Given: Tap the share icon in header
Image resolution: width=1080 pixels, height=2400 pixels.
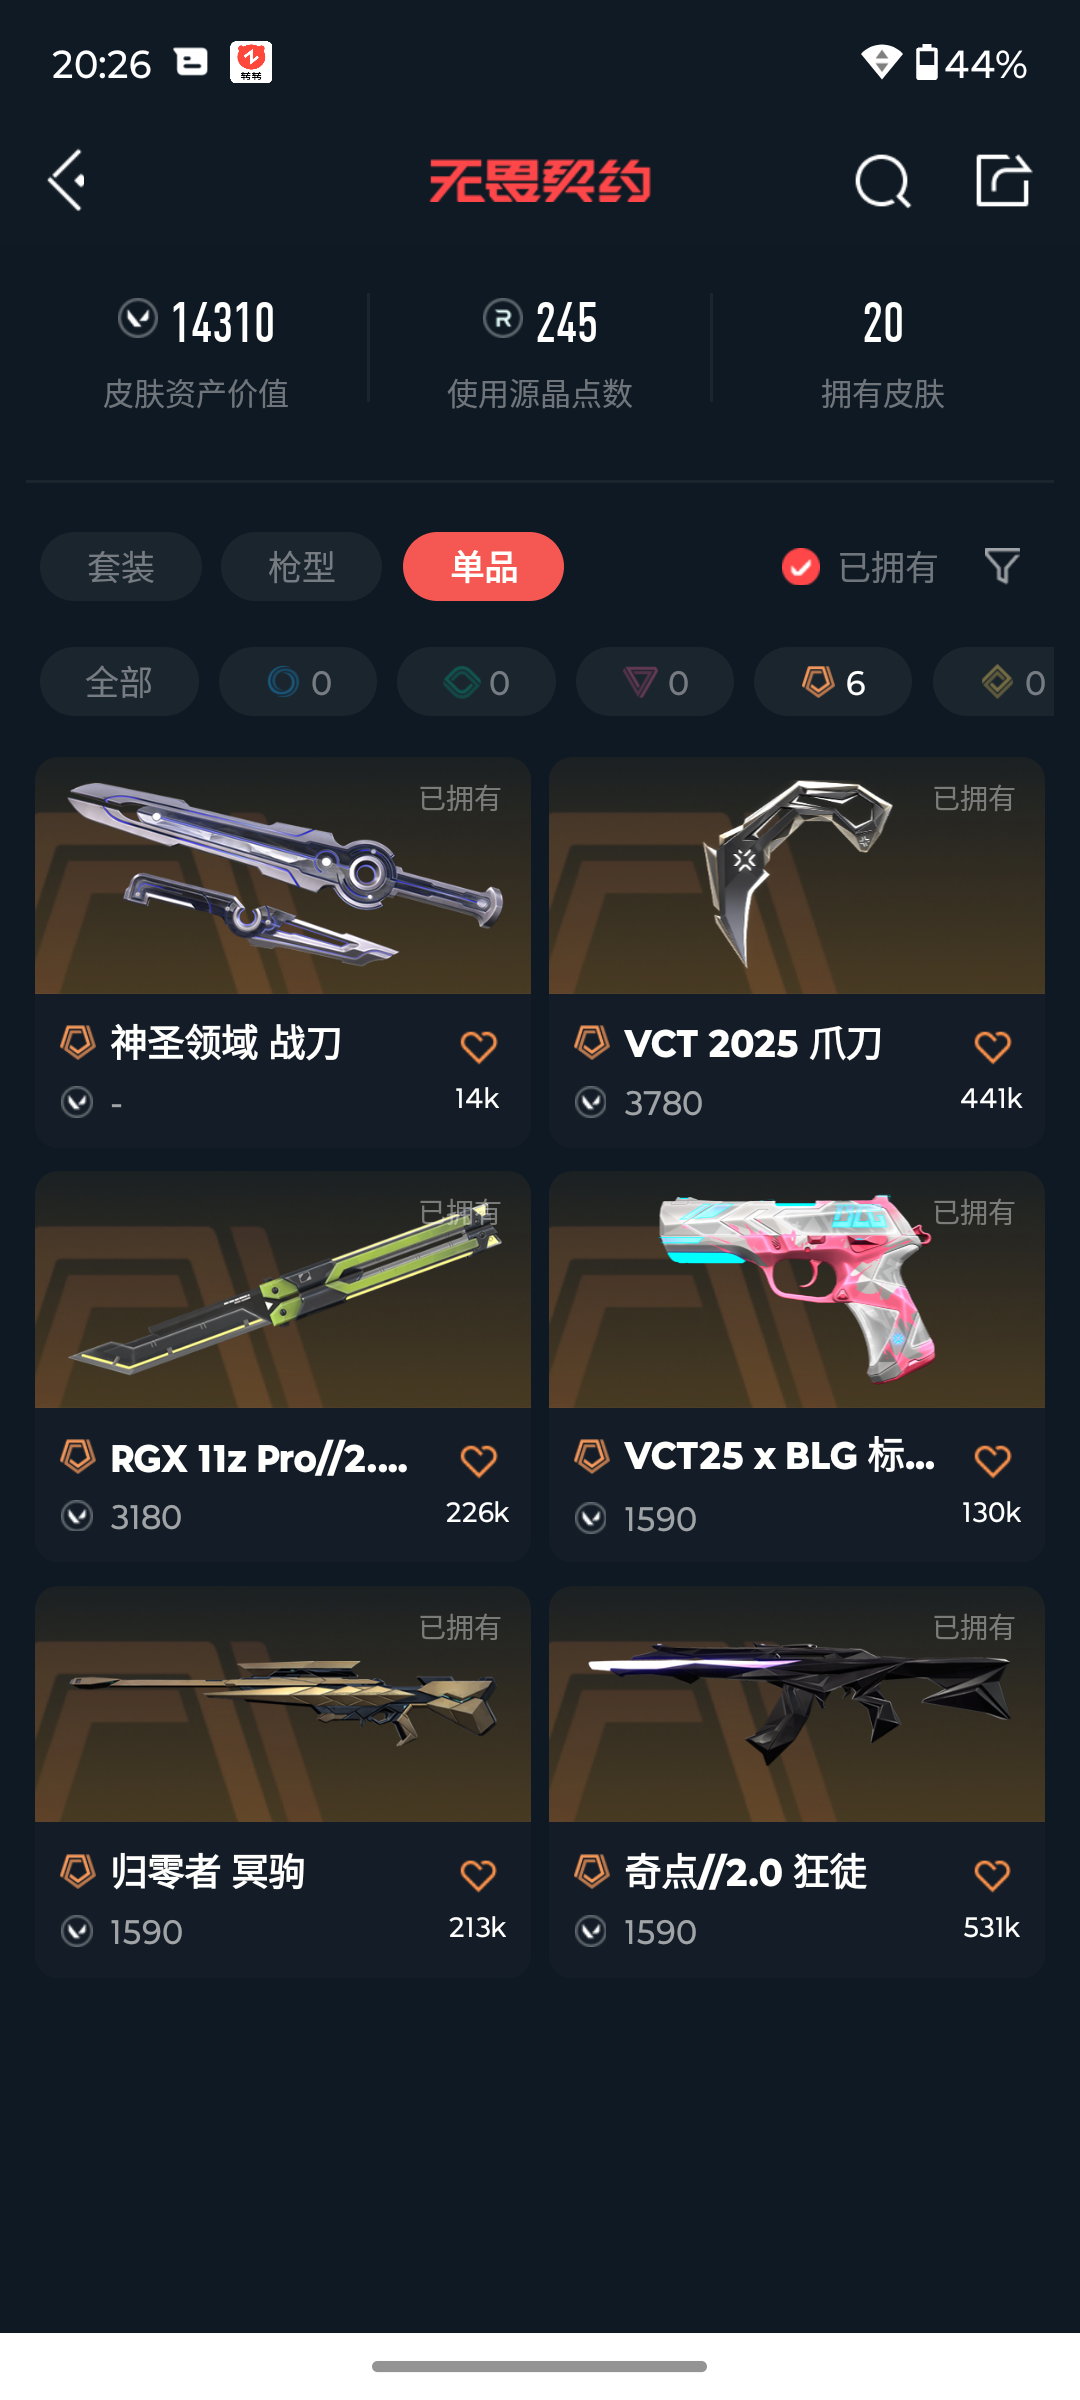Looking at the screenshot, I should (1003, 181).
